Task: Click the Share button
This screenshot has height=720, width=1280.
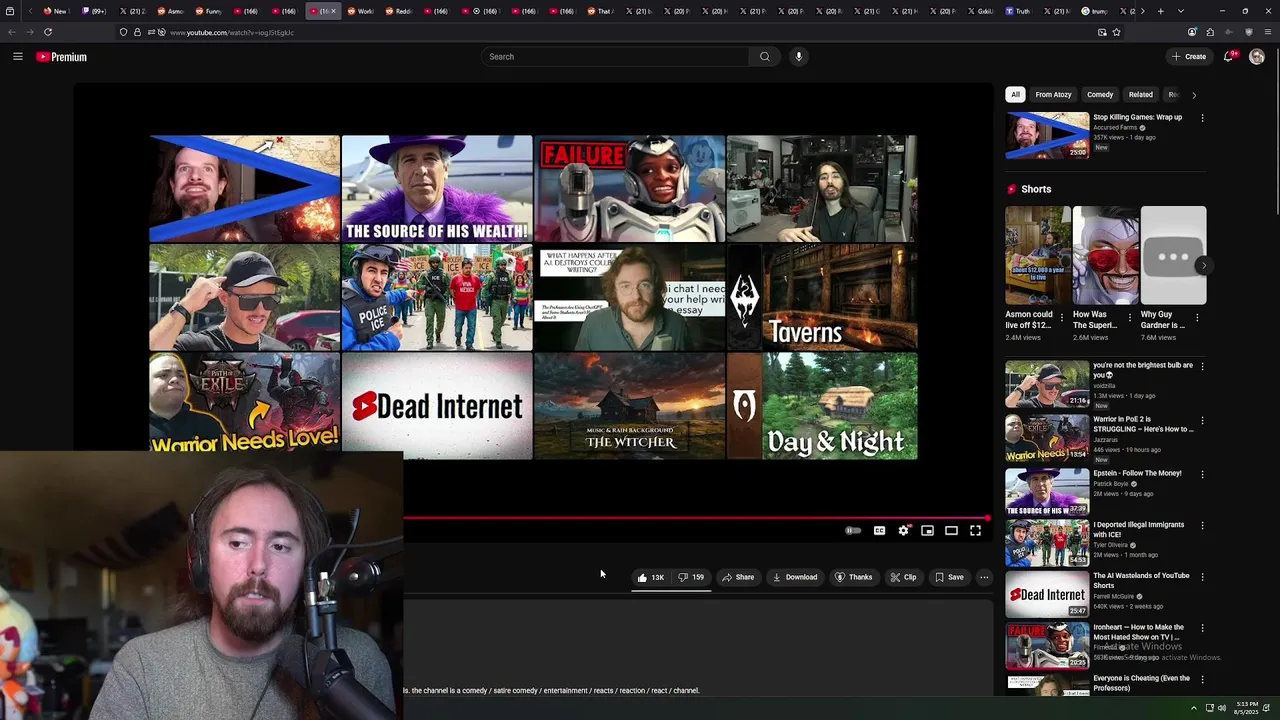Action: (738, 577)
